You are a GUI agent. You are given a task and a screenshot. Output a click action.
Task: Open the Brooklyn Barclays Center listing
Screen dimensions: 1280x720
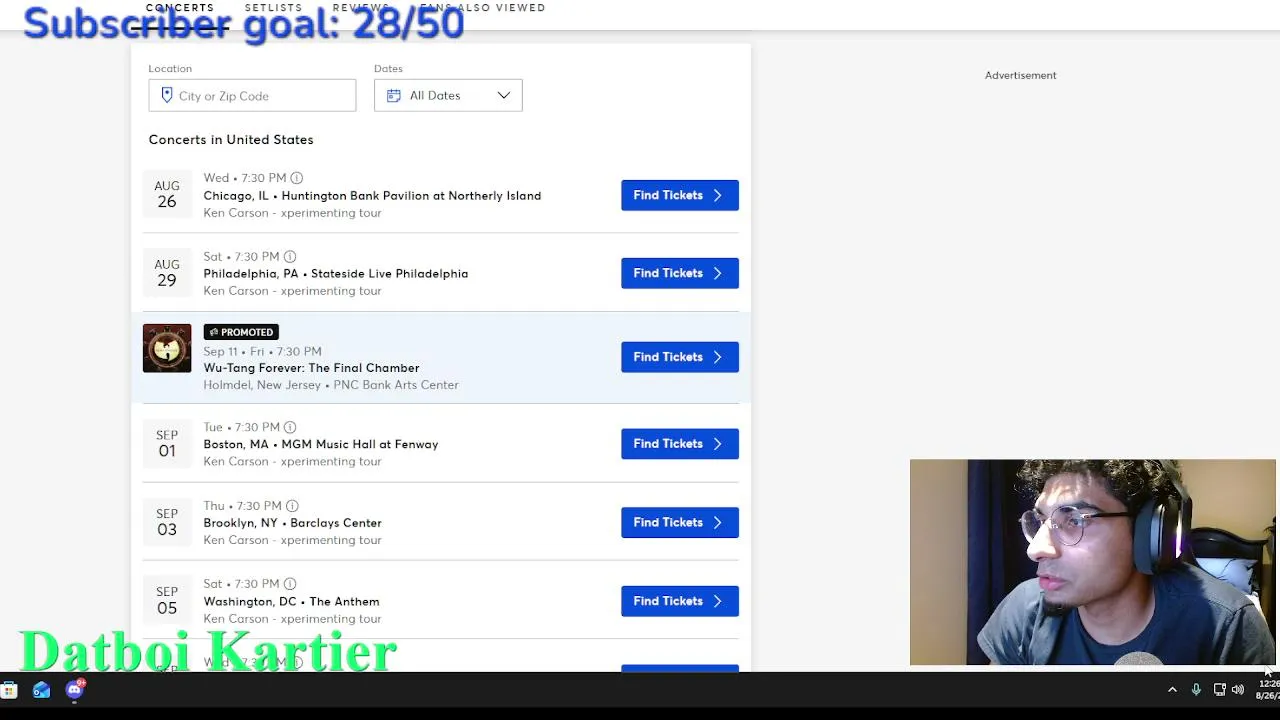pyautogui.click(x=292, y=523)
